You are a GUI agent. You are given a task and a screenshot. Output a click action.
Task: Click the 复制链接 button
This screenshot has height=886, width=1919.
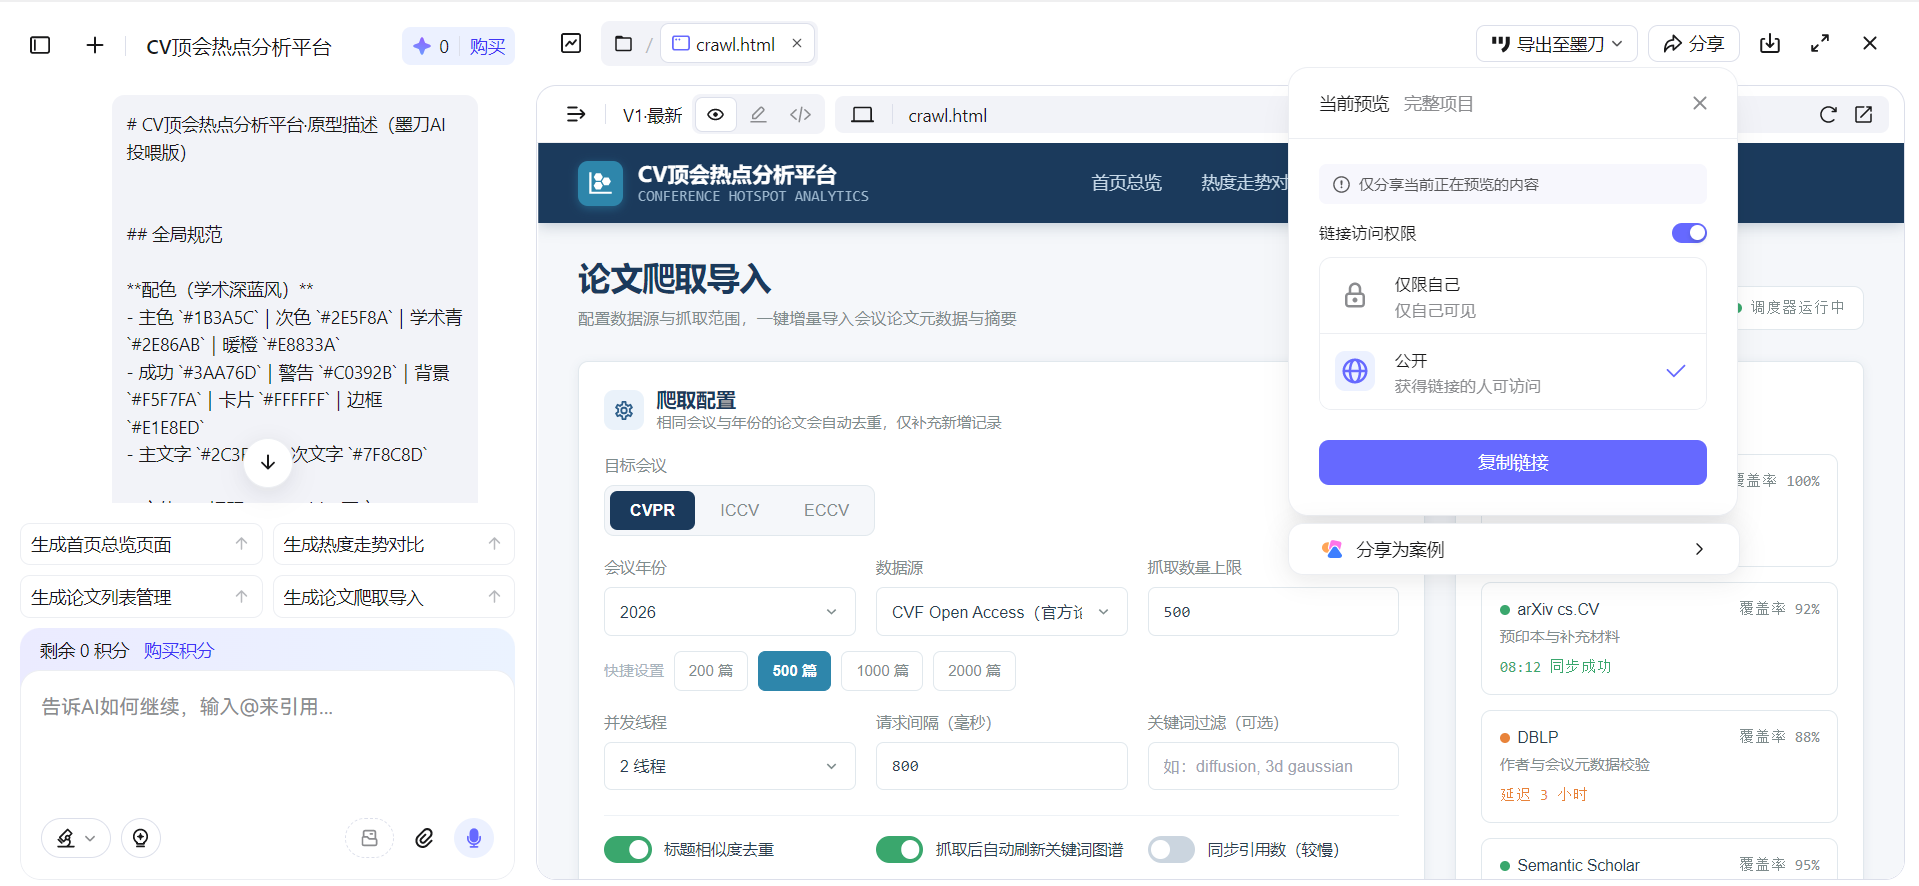click(x=1513, y=463)
